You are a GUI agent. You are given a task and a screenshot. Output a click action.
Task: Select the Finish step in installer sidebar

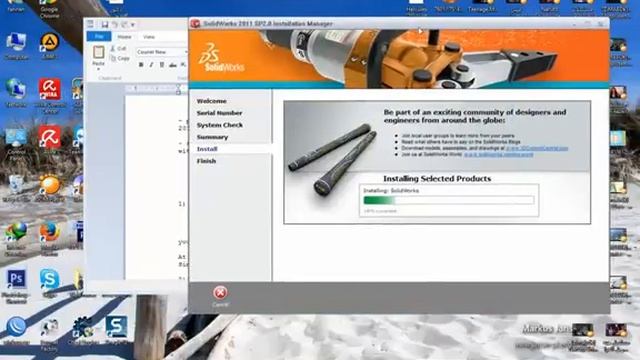(x=206, y=161)
